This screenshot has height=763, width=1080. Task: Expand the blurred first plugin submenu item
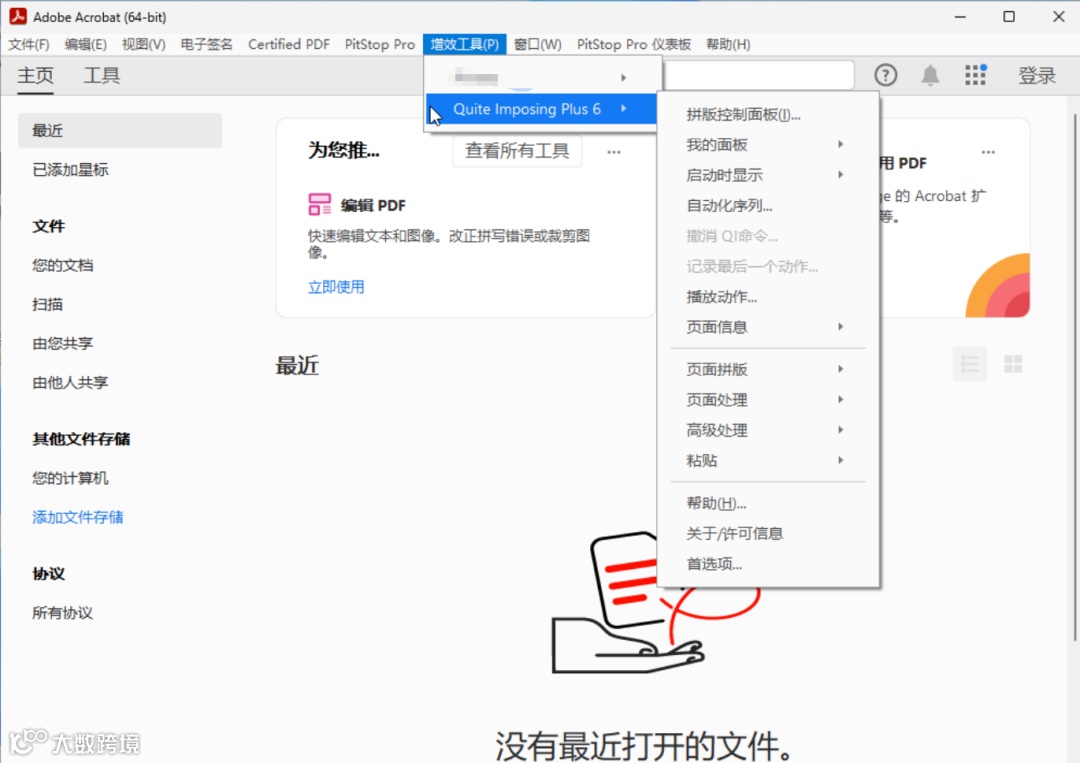(541, 78)
